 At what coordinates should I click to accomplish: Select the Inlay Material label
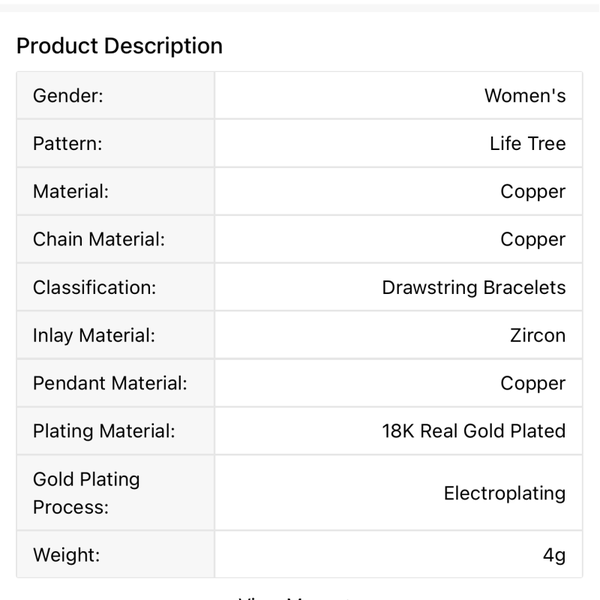coord(94,336)
